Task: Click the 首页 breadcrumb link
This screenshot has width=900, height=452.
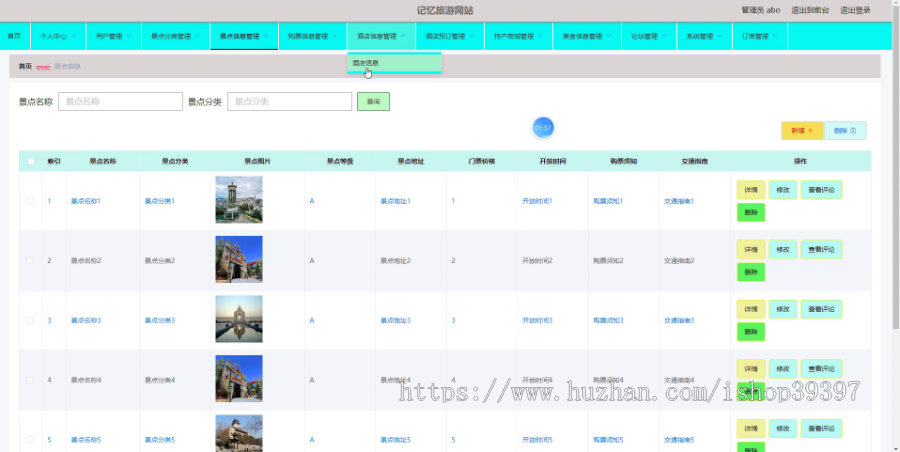Action: (25, 67)
